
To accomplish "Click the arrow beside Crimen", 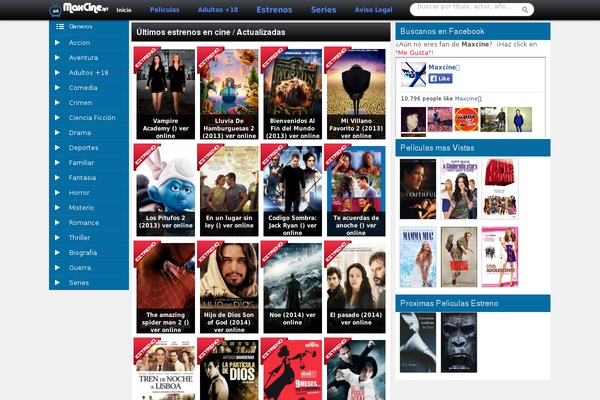I will (x=57, y=103).
